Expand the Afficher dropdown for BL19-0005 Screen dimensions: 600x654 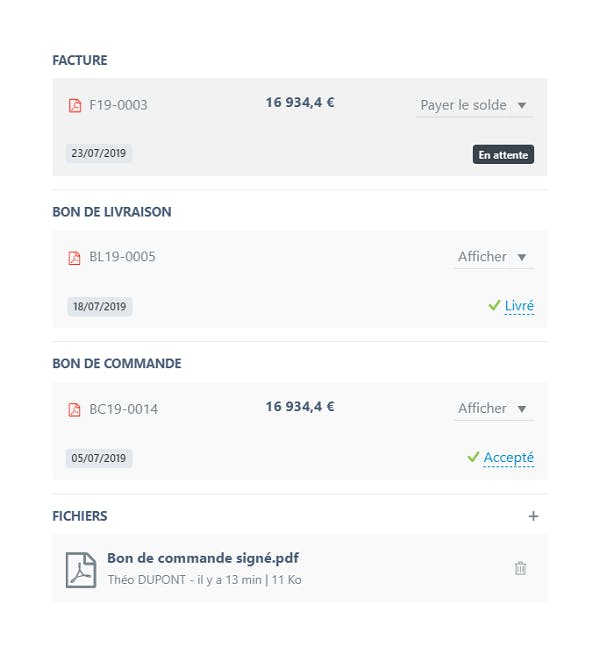point(494,257)
